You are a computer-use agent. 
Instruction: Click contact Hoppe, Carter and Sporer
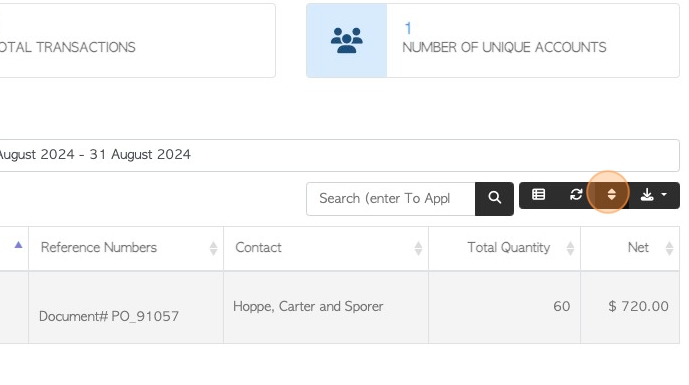tap(308, 306)
